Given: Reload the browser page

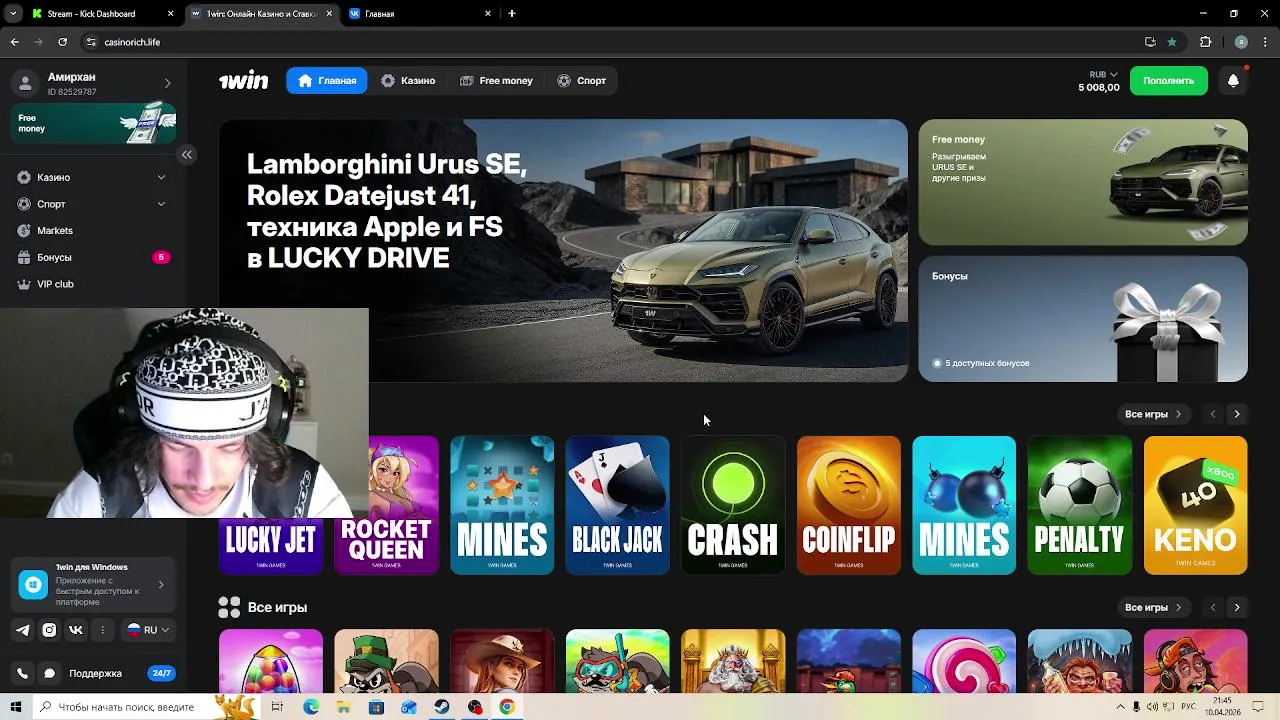Looking at the screenshot, I should tap(62, 42).
